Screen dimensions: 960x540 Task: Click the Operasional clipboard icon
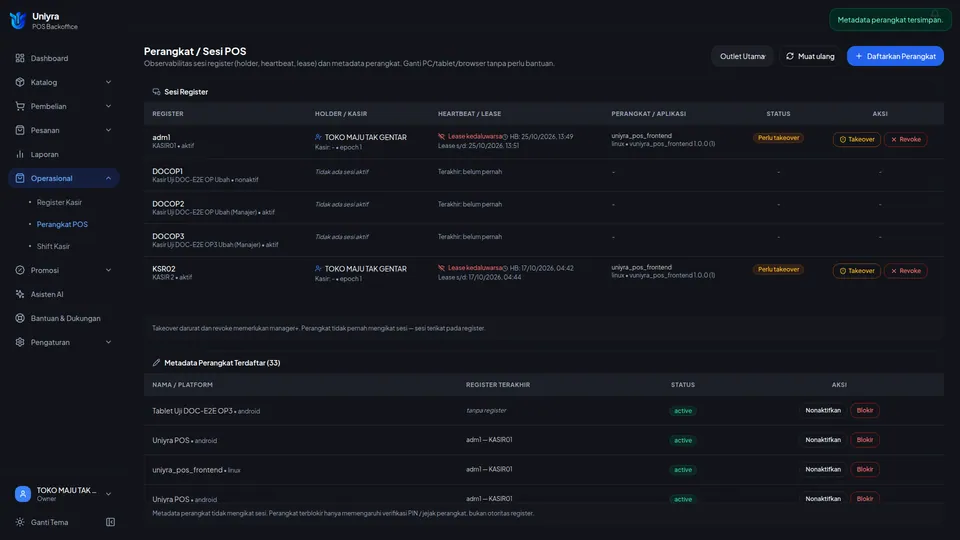(x=20, y=178)
